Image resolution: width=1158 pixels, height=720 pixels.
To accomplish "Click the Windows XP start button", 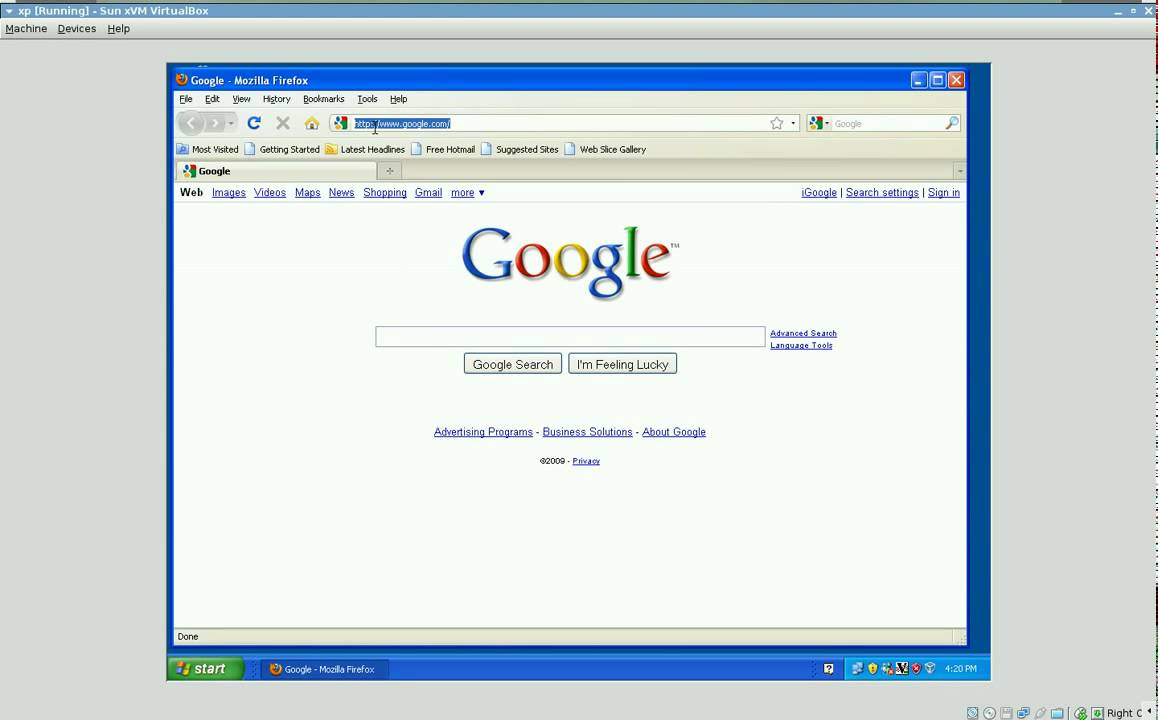I will coord(206,669).
